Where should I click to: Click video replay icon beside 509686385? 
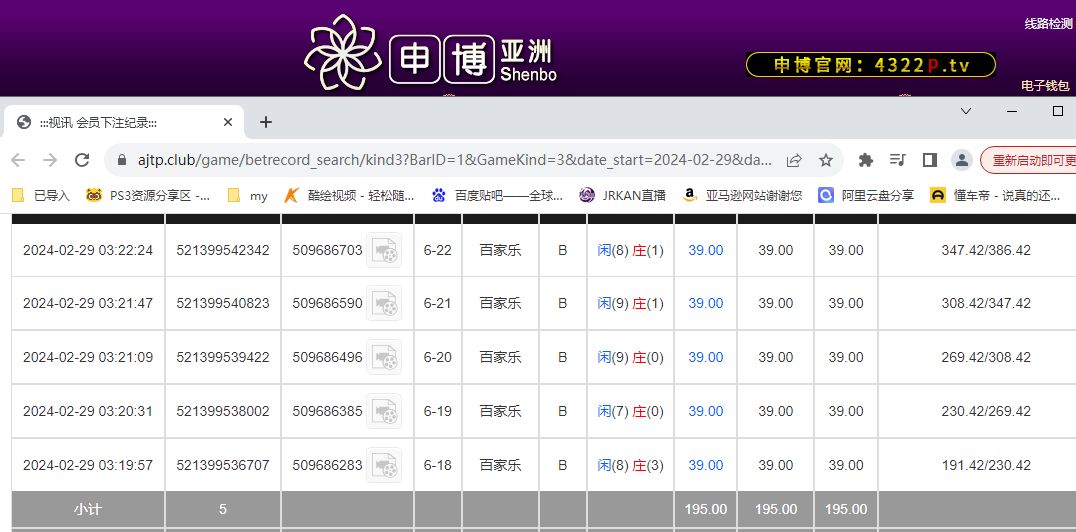(384, 411)
